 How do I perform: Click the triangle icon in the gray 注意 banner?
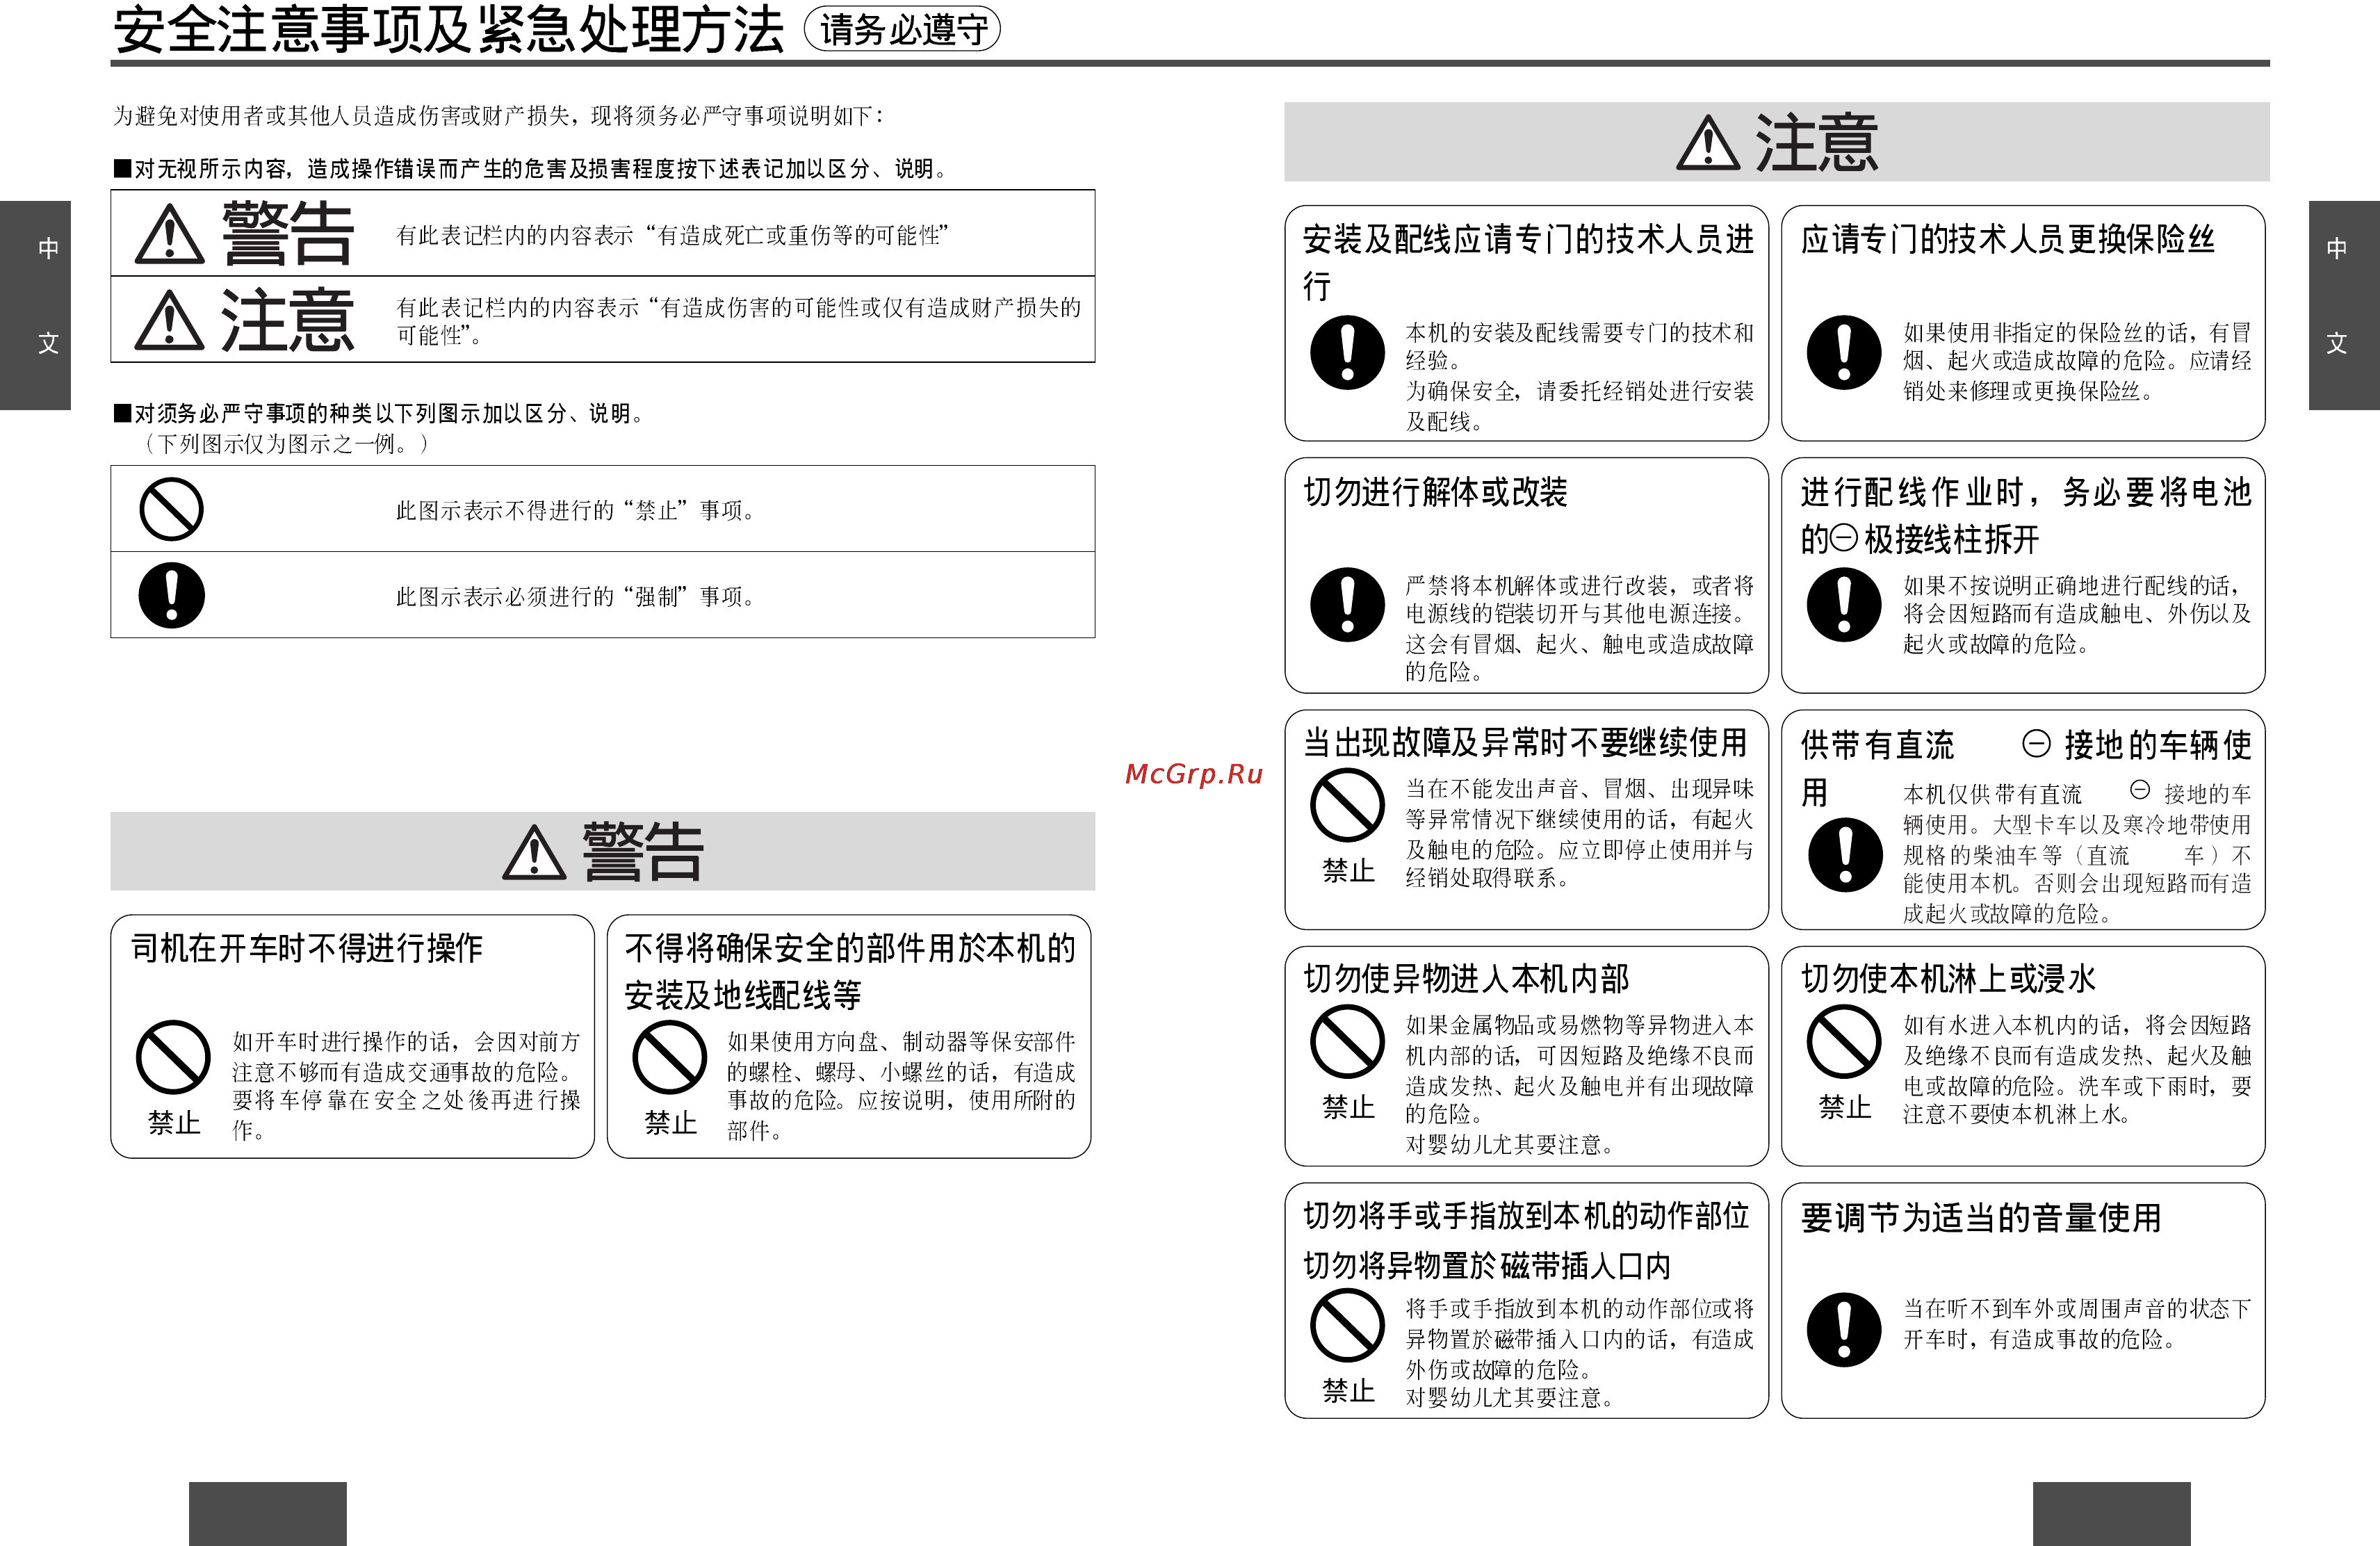(1708, 142)
